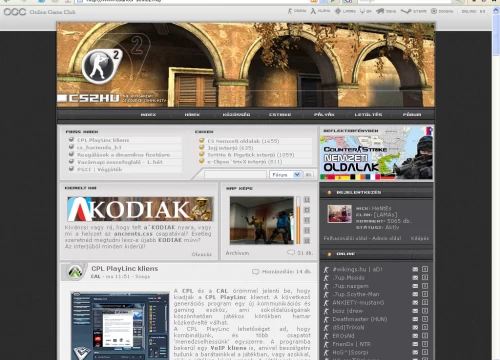The width and height of the screenshot is (500, 360).
Task: Open the Archívum link under the picture of the day
Action: click(237, 253)
